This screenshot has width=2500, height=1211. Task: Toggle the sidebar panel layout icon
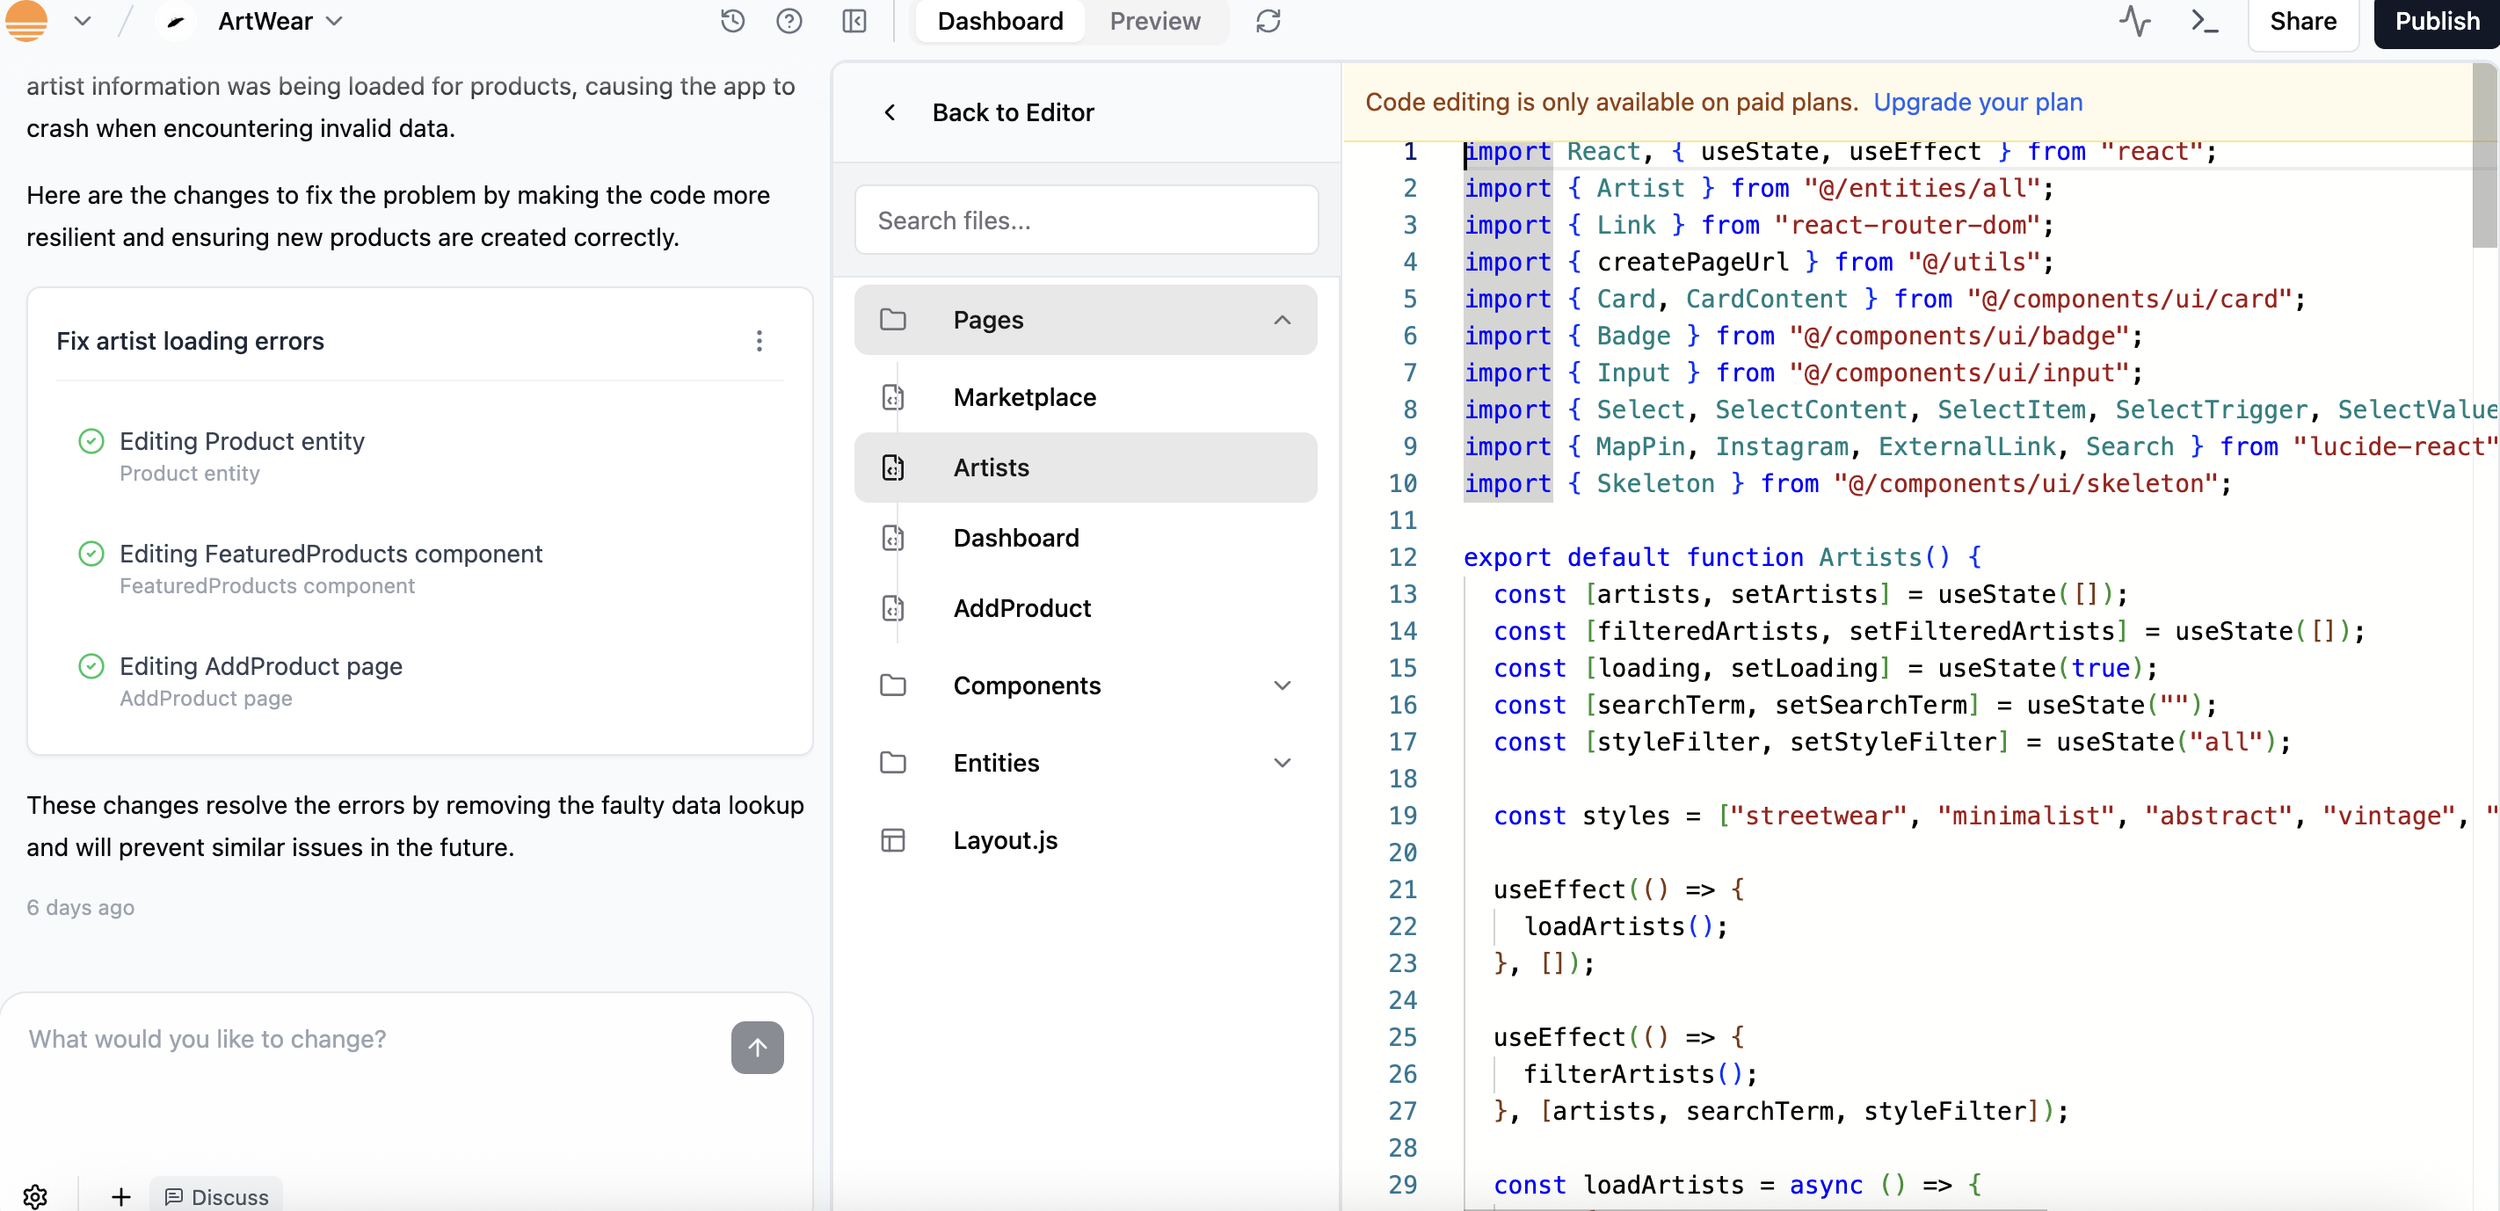[854, 21]
